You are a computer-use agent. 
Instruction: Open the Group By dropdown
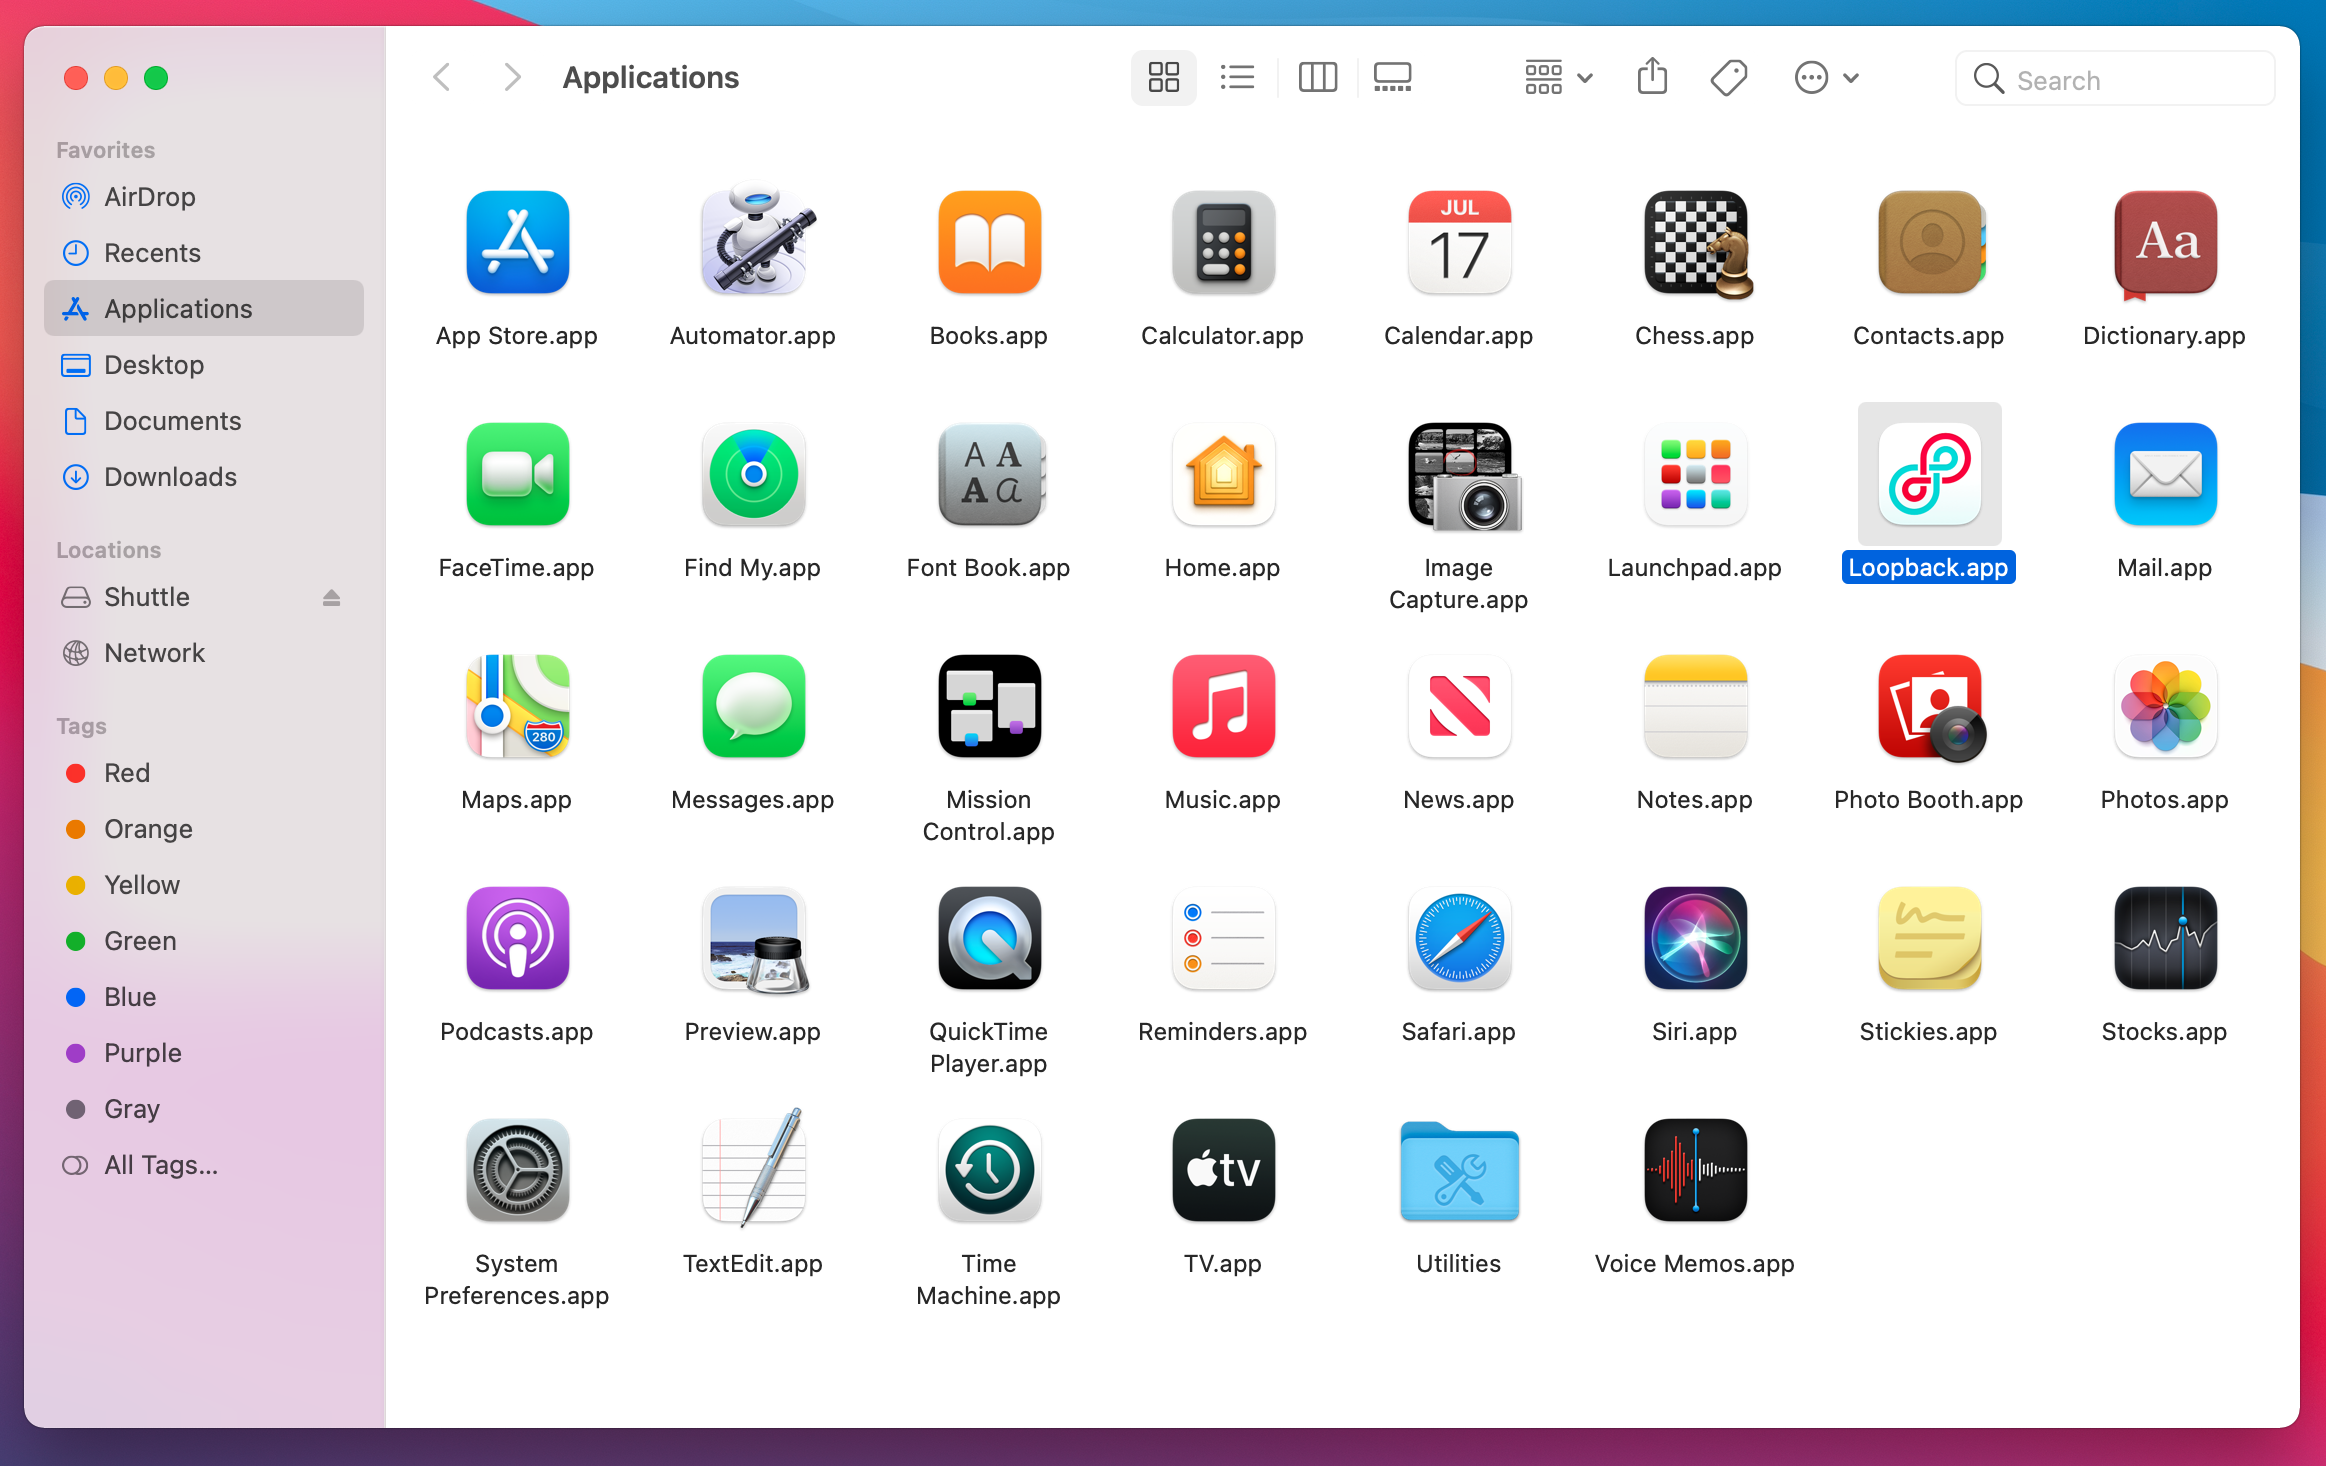pyautogui.click(x=1558, y=77)
